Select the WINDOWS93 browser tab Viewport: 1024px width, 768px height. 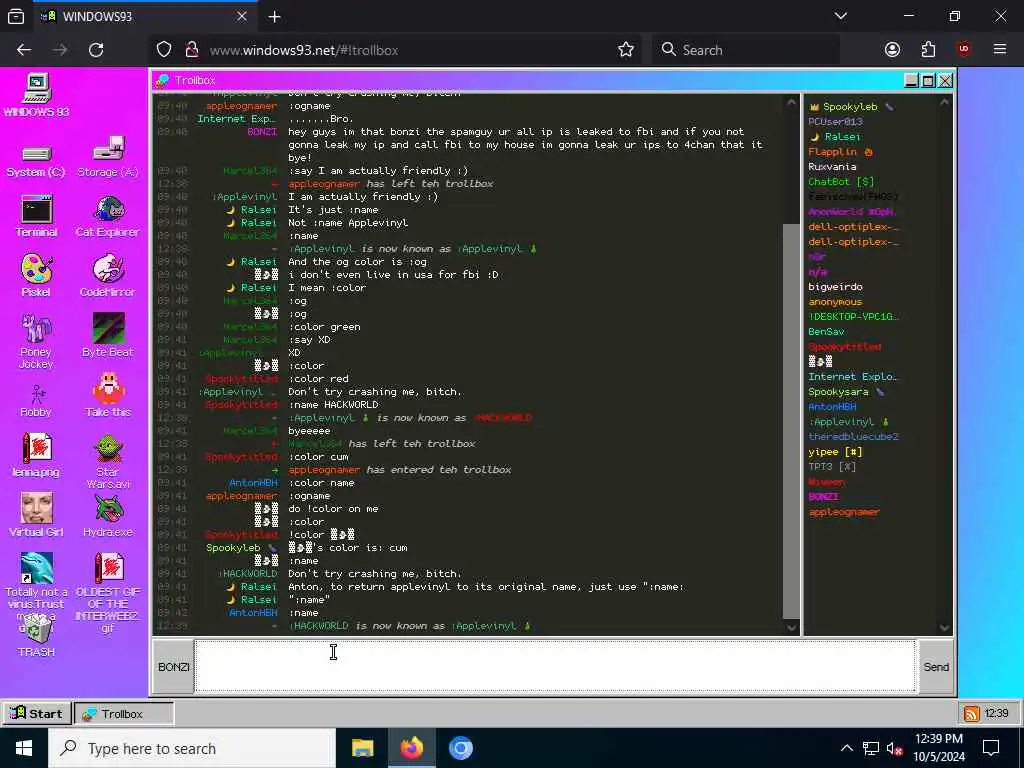pyautogui.click(x=145, y=16)
